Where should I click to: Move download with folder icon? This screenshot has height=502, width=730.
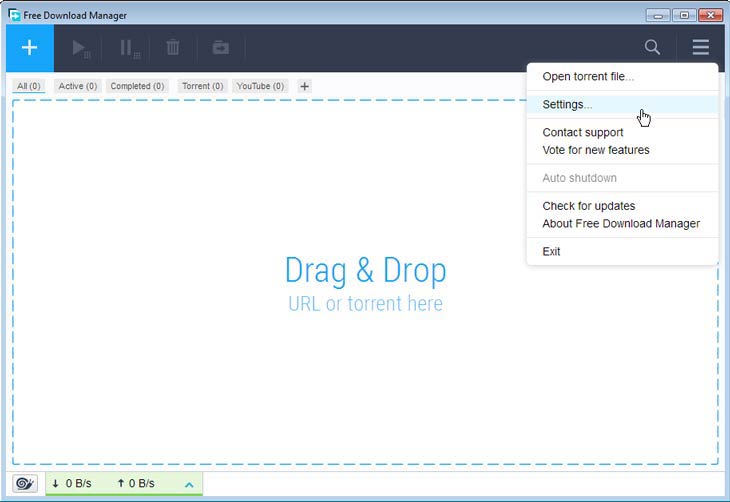point(221,47)
